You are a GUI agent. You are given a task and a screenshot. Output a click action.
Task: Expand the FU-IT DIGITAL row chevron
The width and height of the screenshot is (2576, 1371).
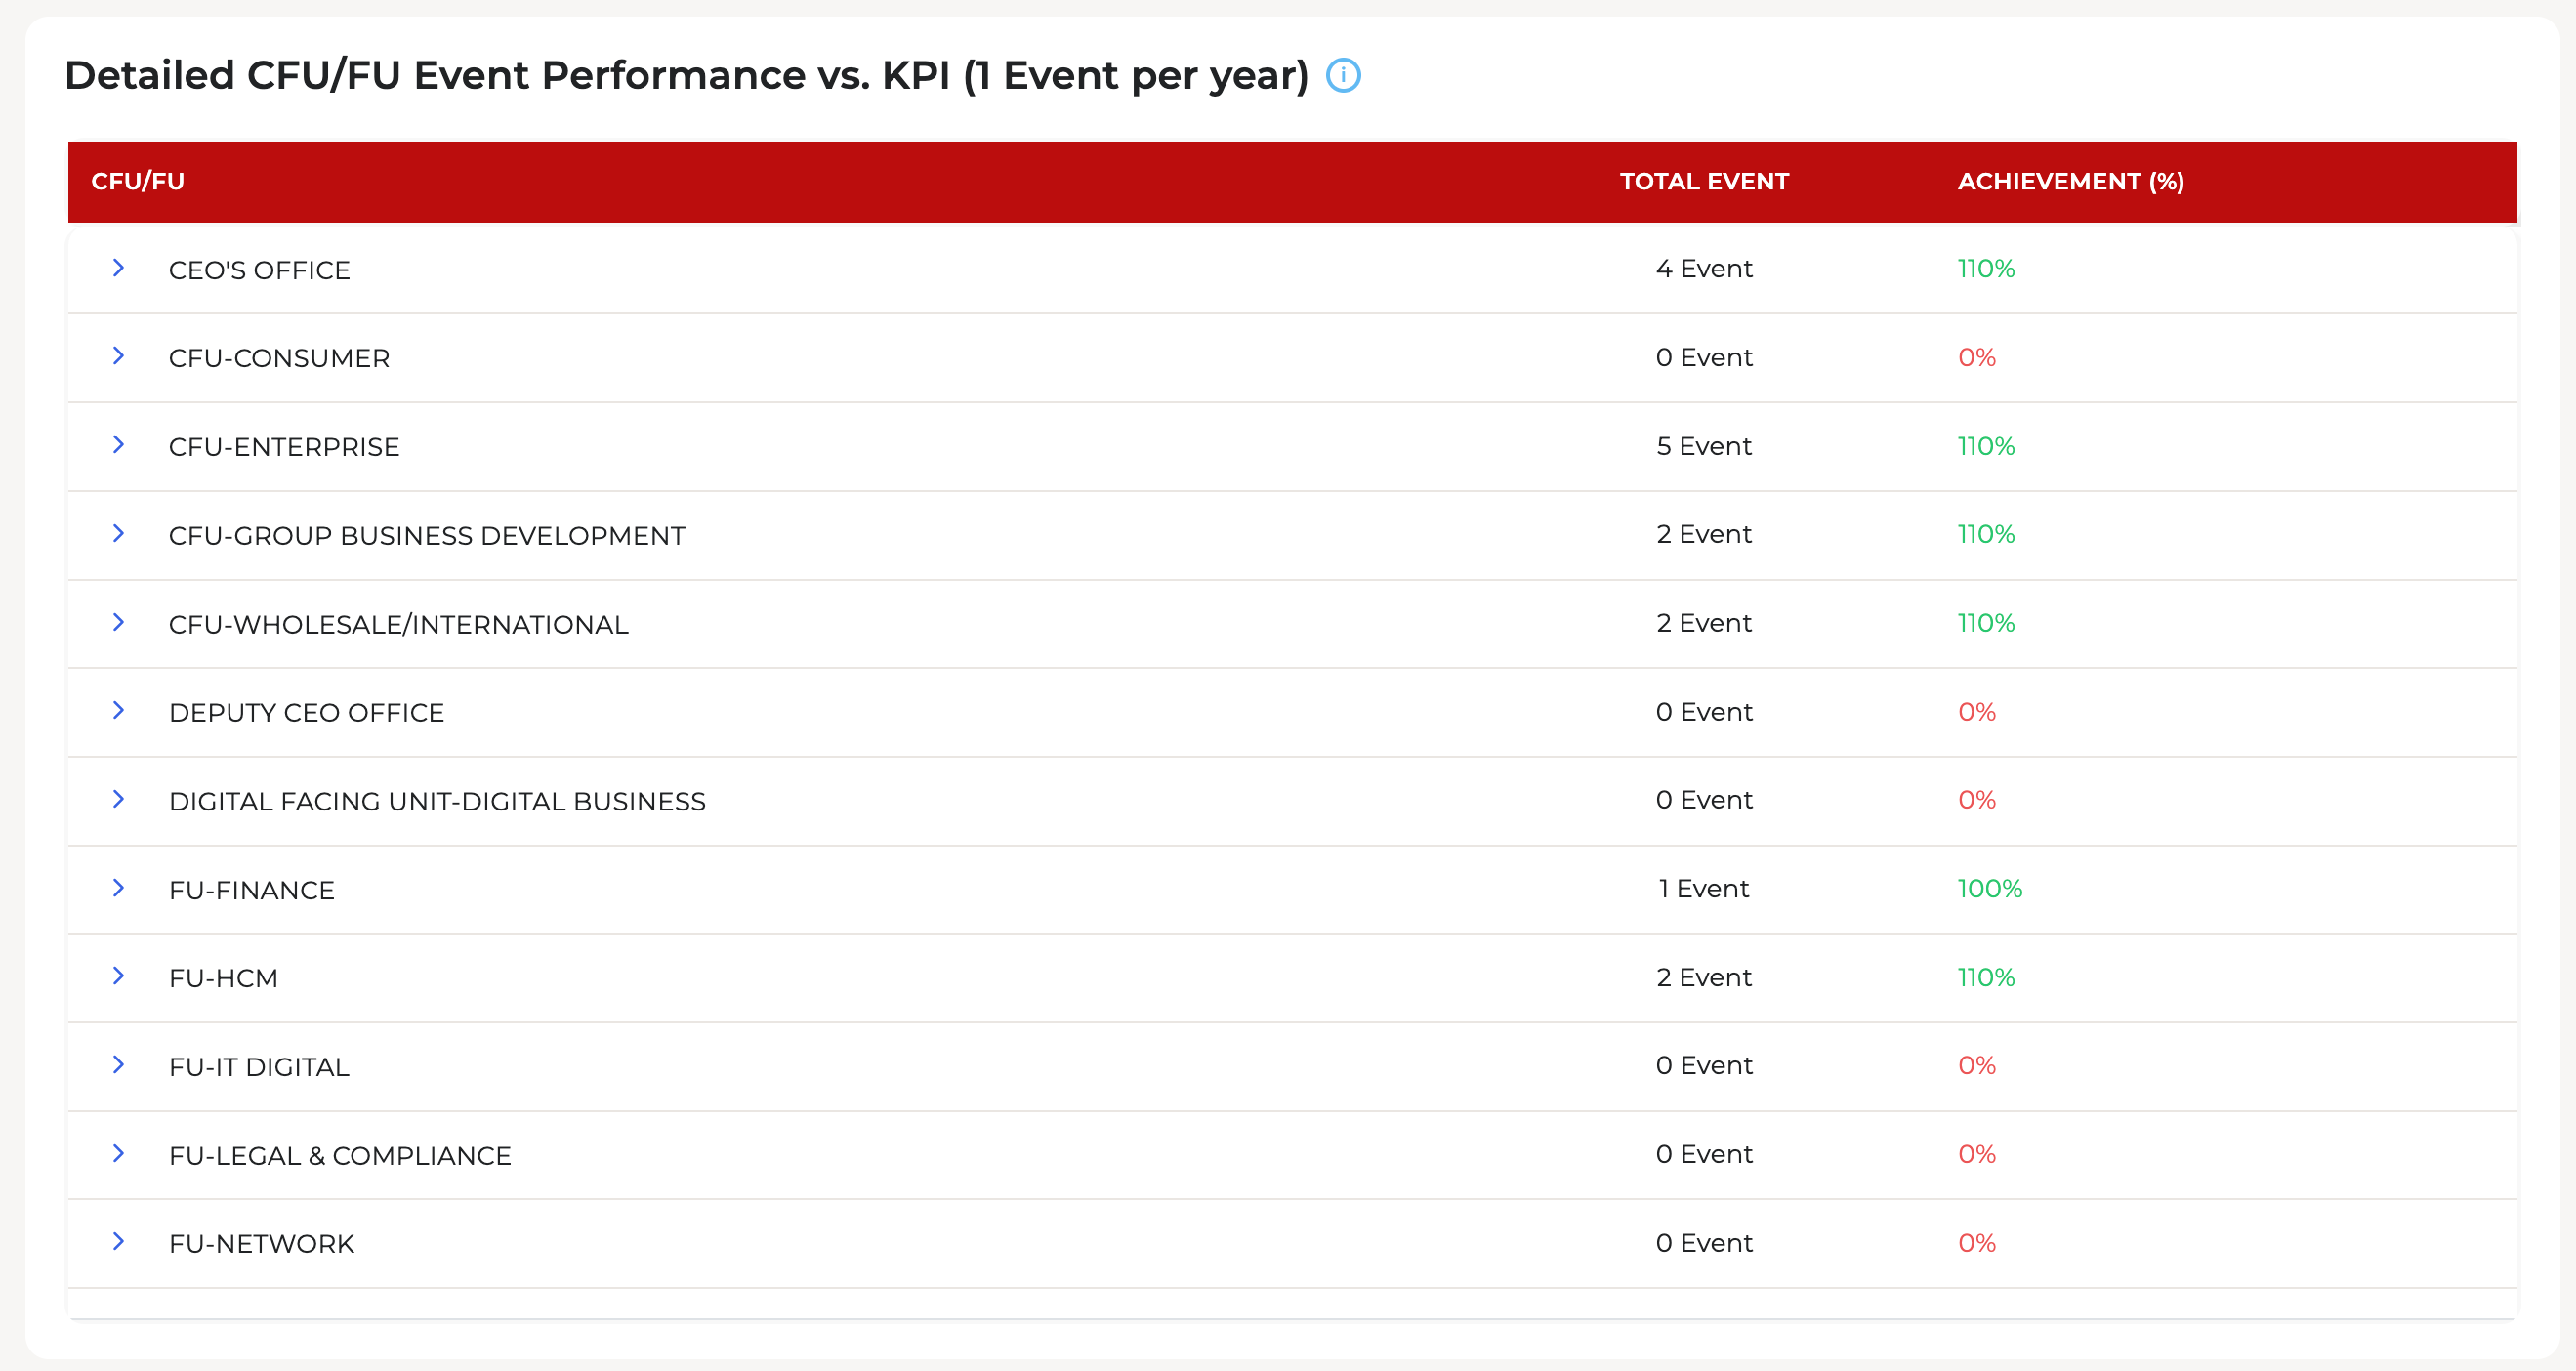118,1065
